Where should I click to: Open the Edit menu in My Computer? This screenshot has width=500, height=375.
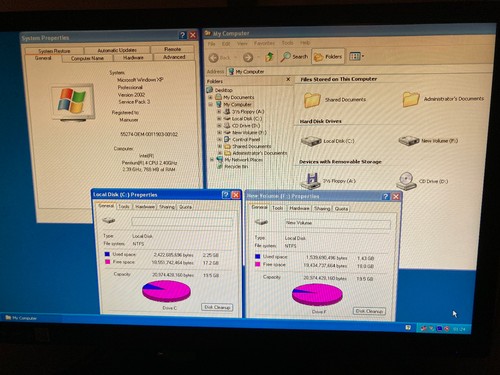226,44
